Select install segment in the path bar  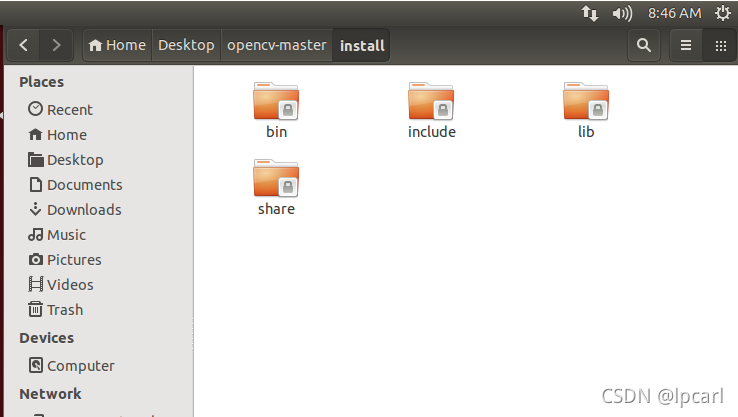point(361,45)
